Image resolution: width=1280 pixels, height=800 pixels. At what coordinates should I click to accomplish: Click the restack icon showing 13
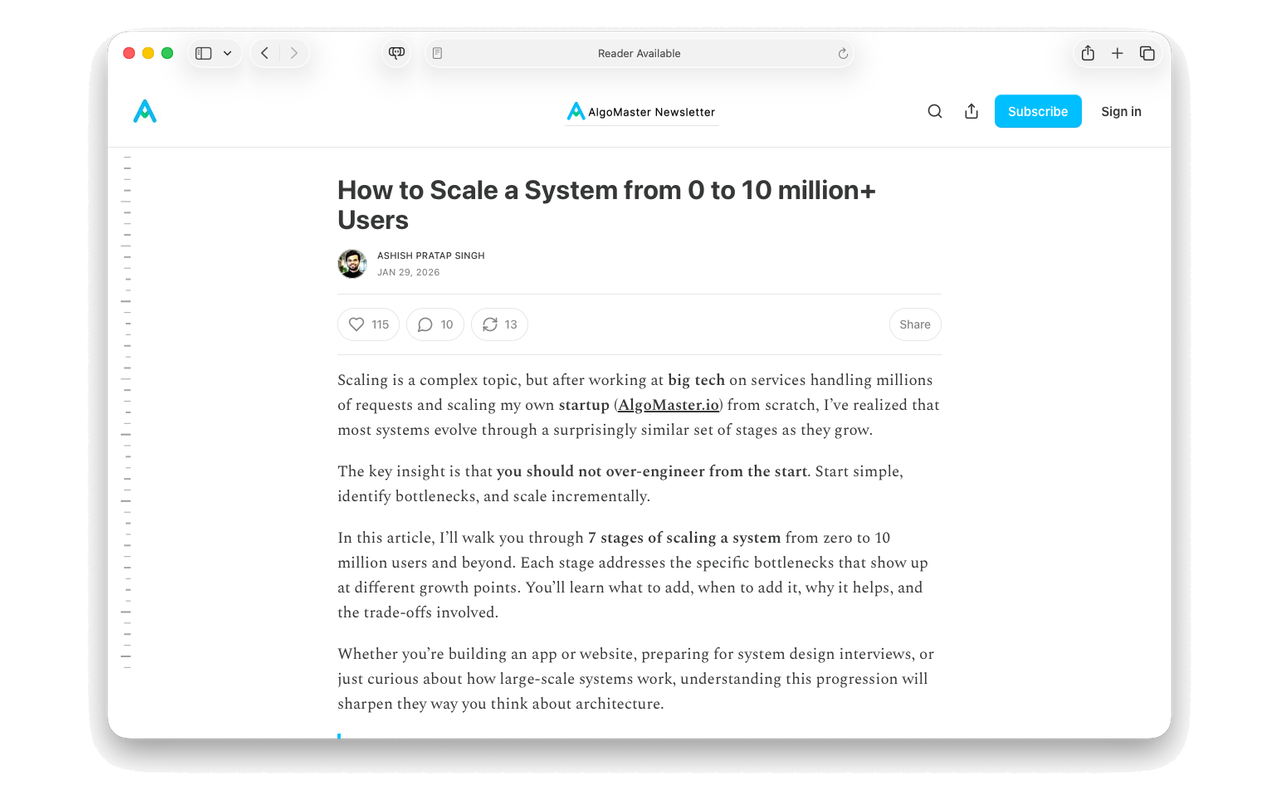[x=490, y=324]
